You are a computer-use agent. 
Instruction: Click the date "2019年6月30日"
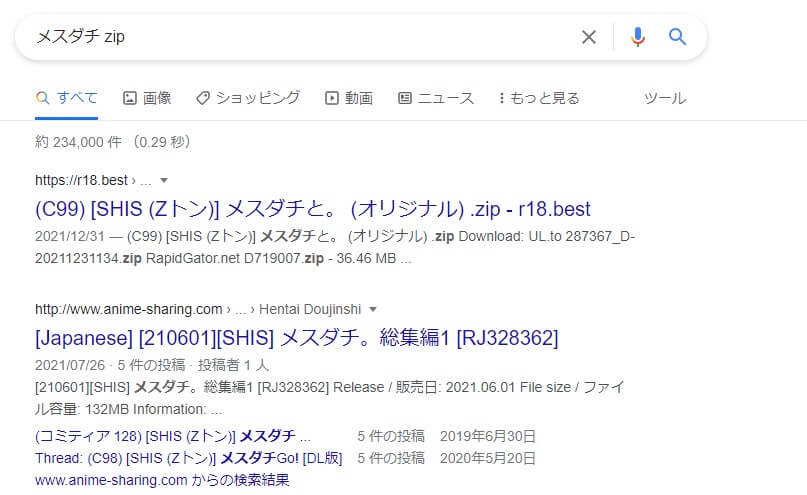point(487,436)
